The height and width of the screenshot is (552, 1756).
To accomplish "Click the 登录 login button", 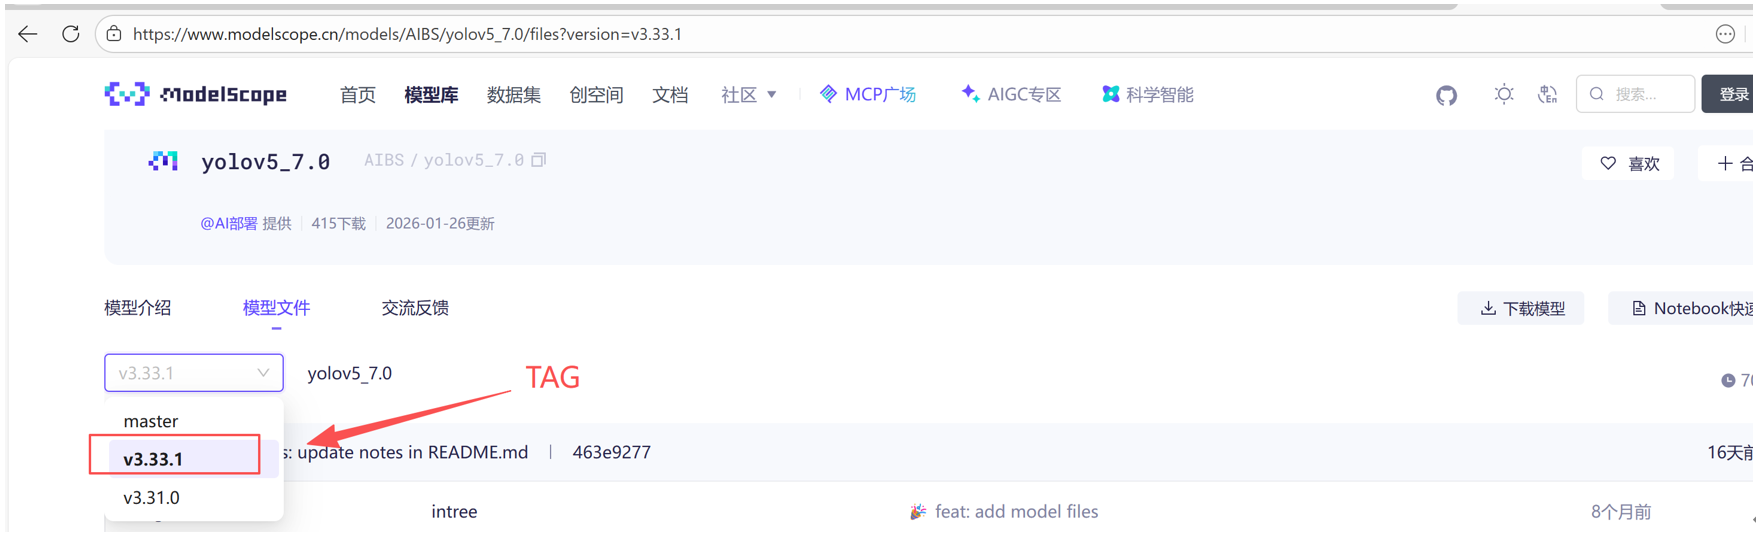I will [1729, 94].
